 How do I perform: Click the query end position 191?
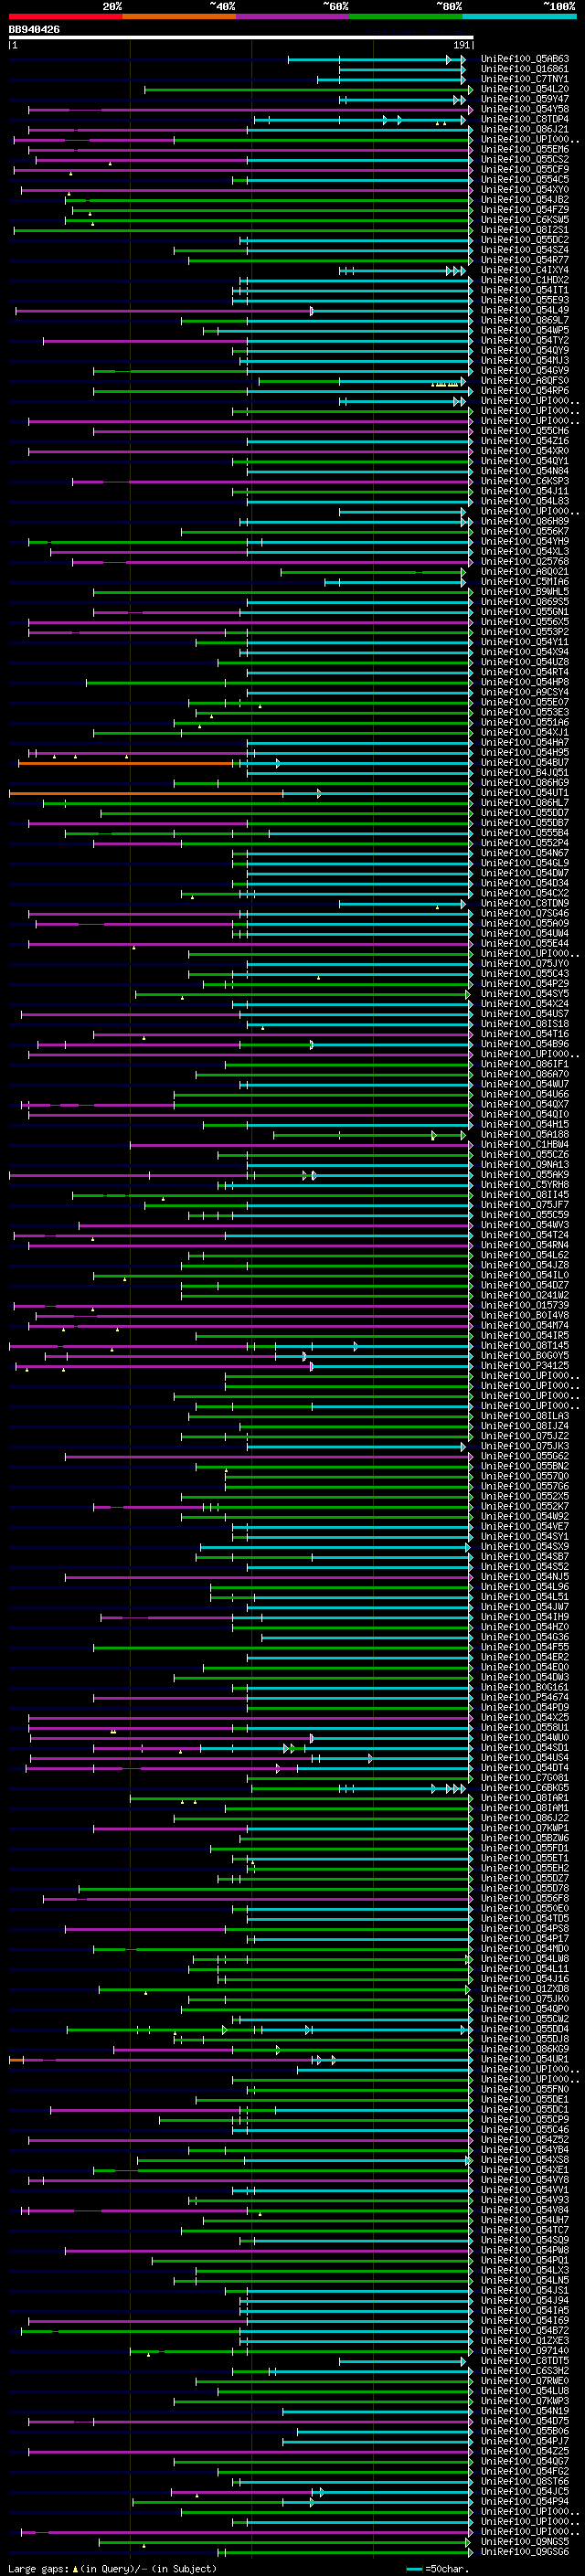click(x=461, y=45)
